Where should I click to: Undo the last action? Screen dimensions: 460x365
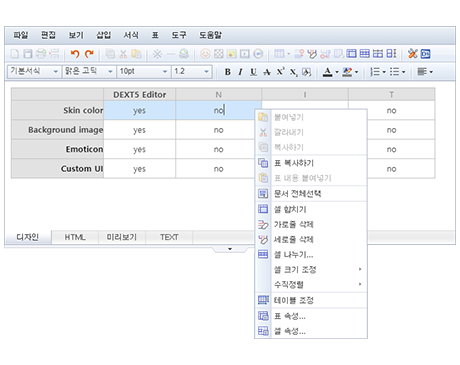click(75, 53)
